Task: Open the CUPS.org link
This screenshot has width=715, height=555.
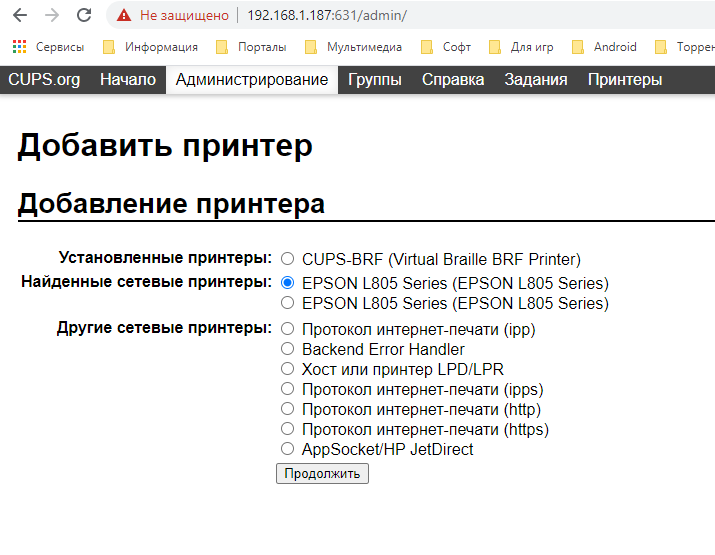Action: tap(44, 80)
